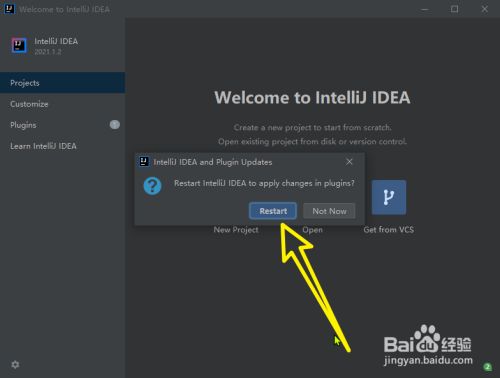Choose Not Now in the update dialog

pyautogui.click(x=329, y=211)
